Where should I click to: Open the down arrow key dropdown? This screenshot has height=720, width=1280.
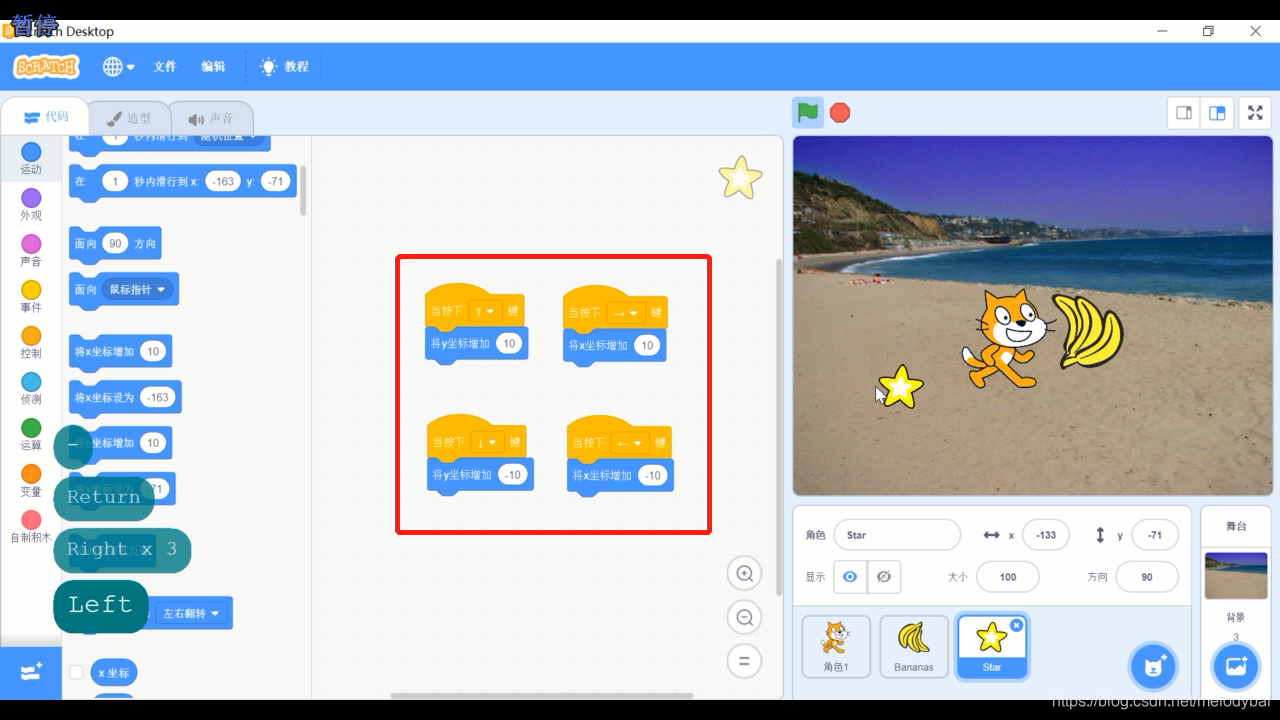[486, 442]
